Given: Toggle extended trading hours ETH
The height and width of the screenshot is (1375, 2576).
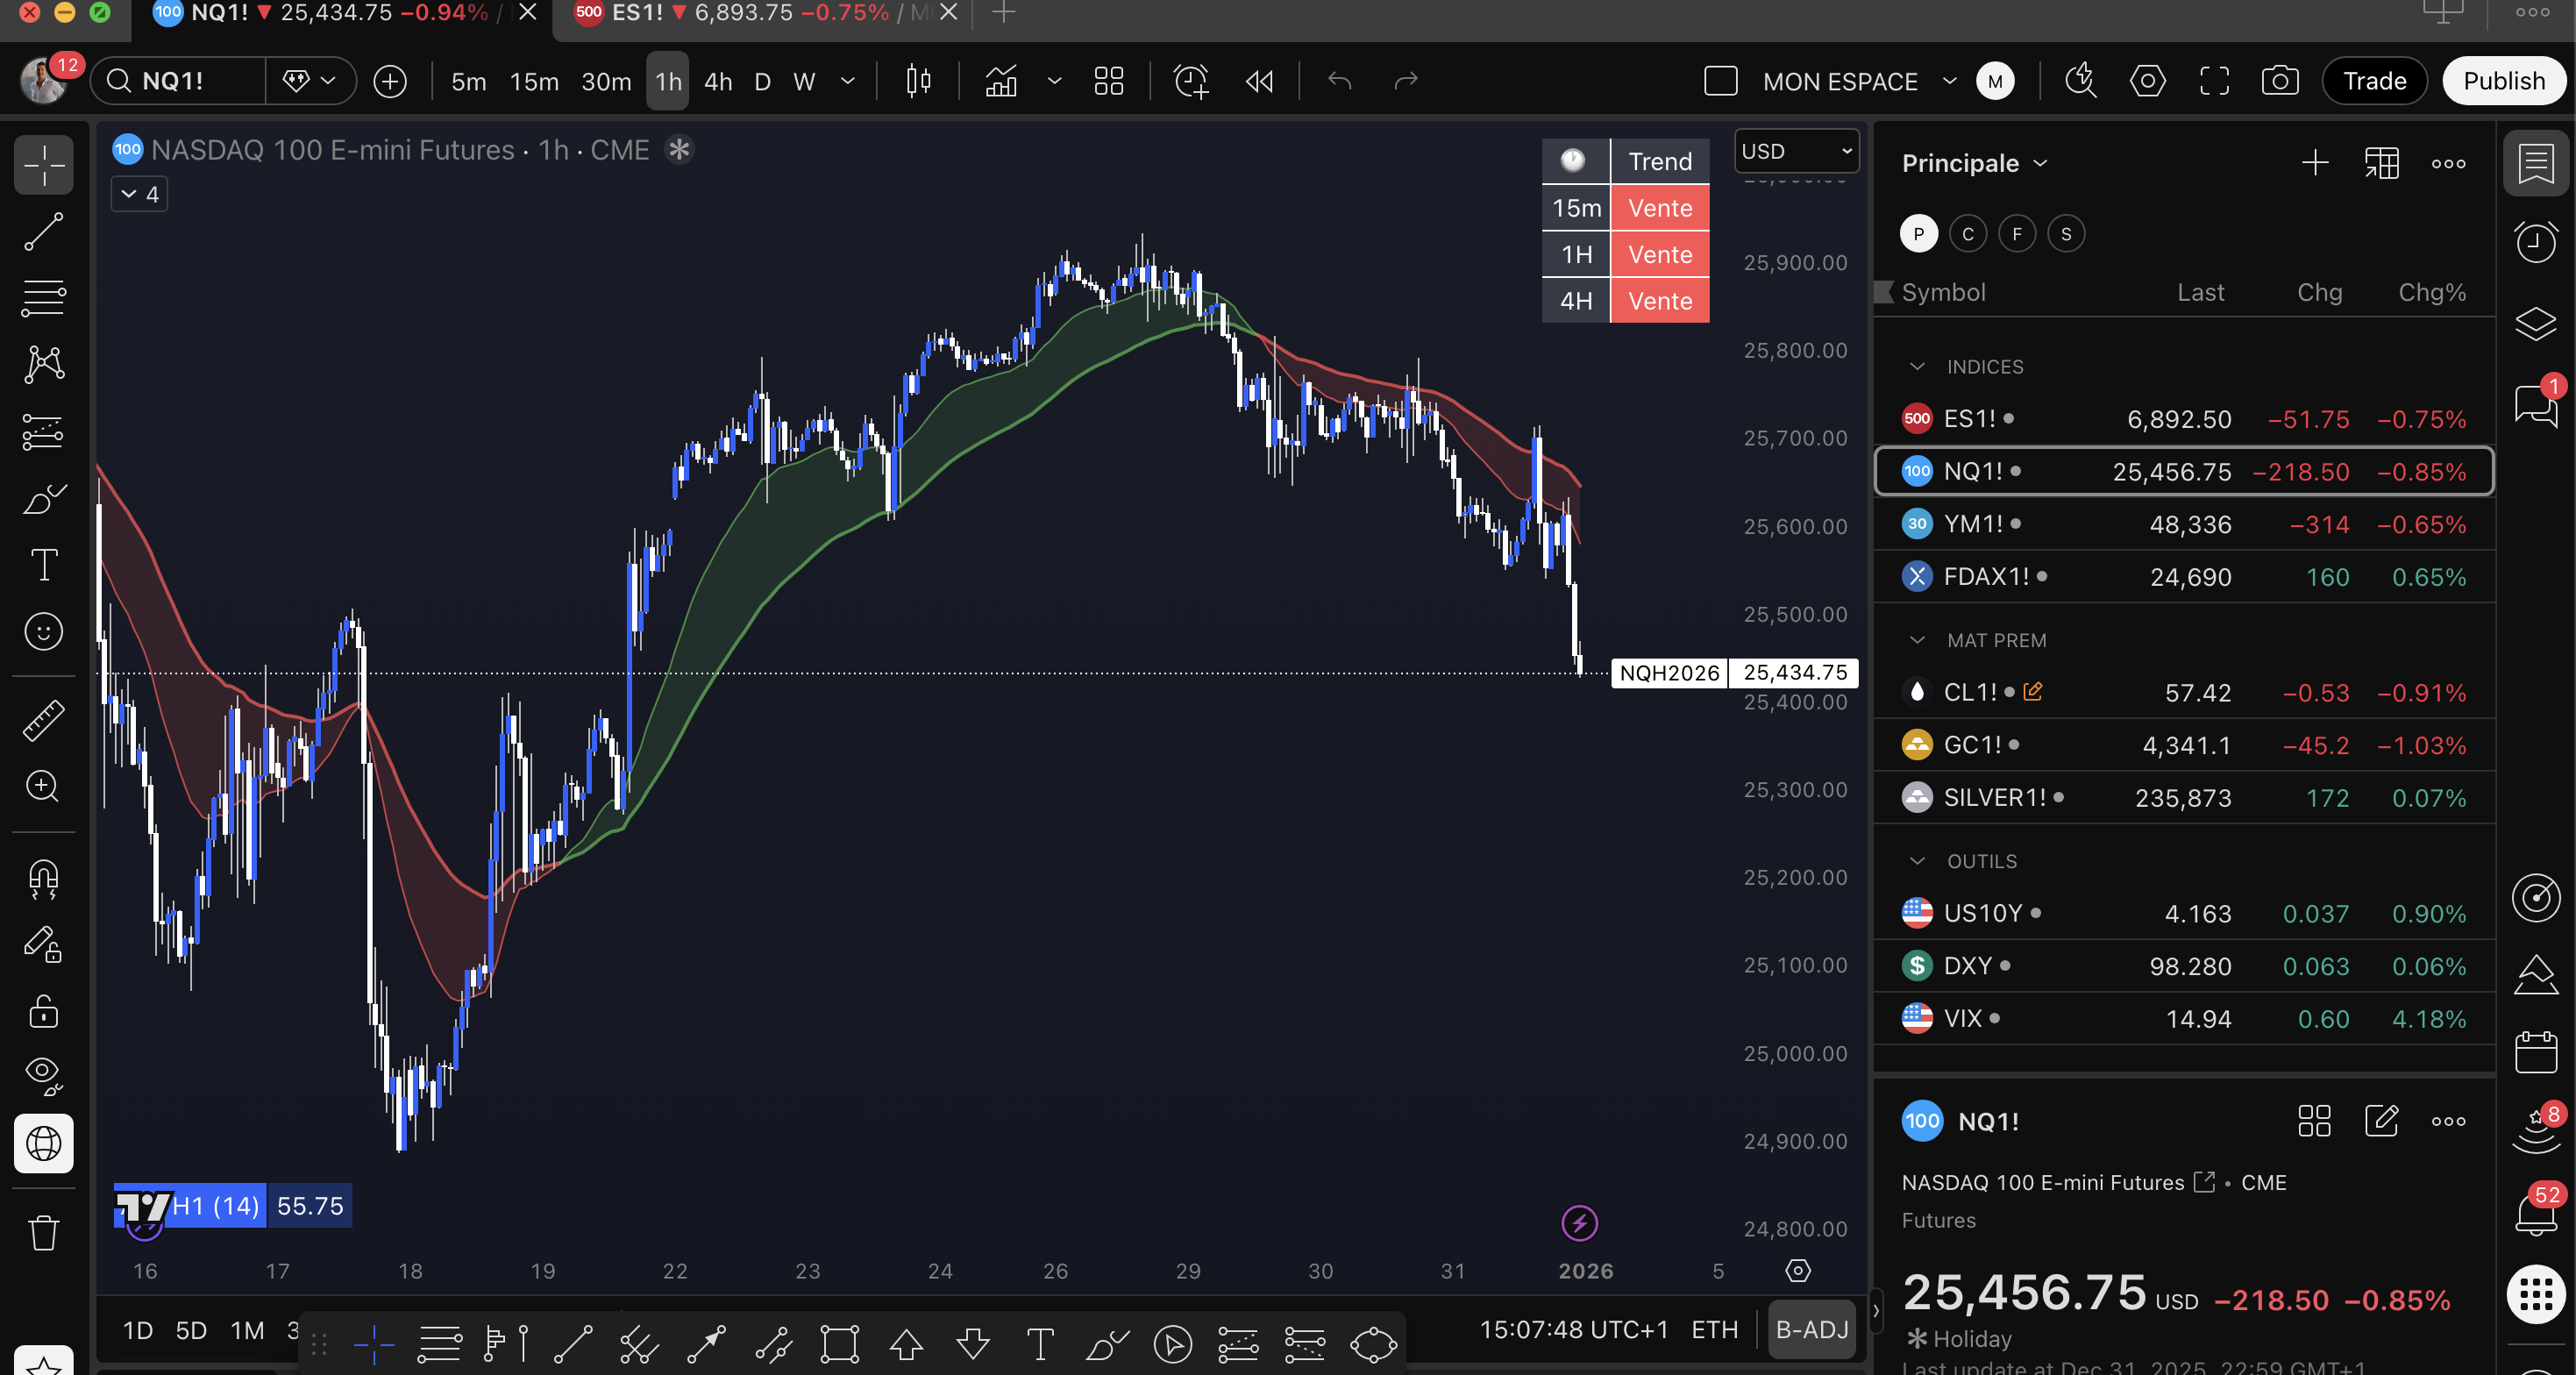Looking at the screenshot, I should (x=1714, y=1330).
